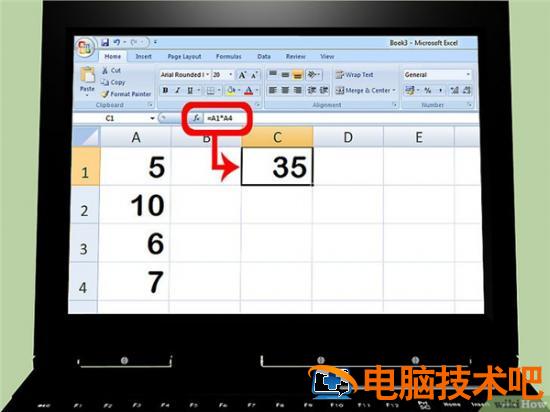Viewport: 550px width, 412px height.
Task: Open the font size dropdown
Action: click(230, 74)
